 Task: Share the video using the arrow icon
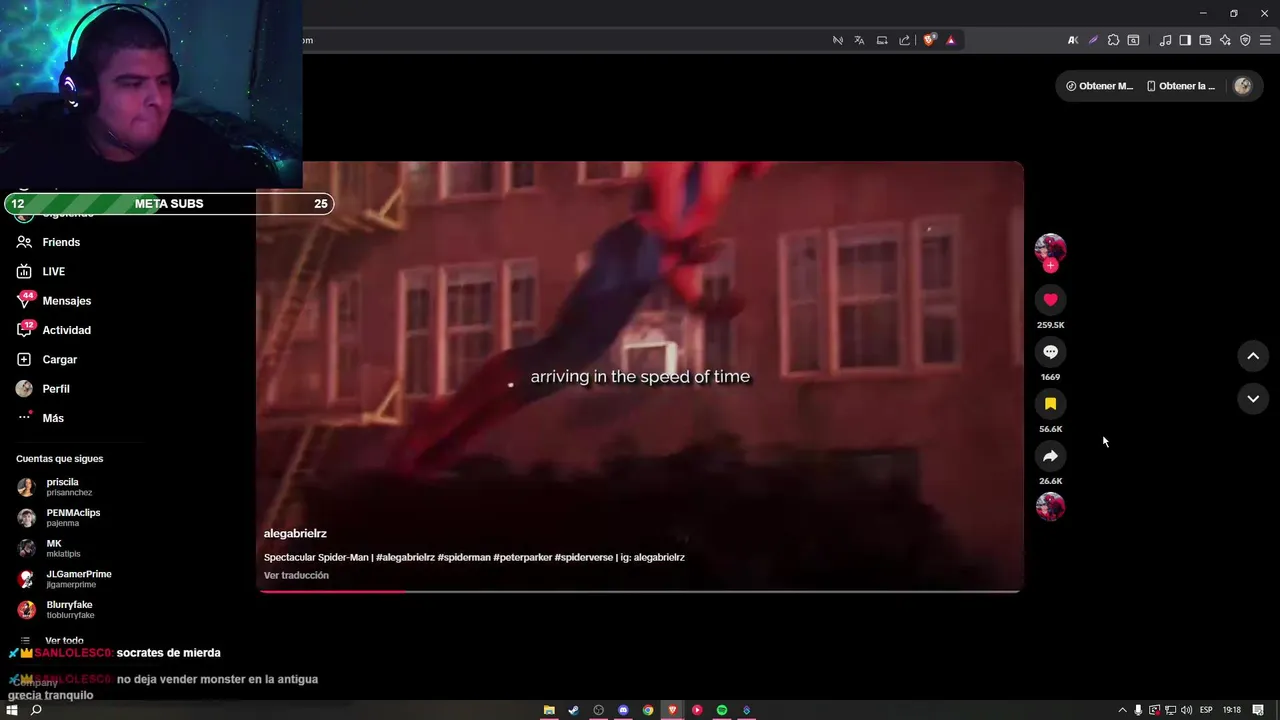(x=1050, y=456)
